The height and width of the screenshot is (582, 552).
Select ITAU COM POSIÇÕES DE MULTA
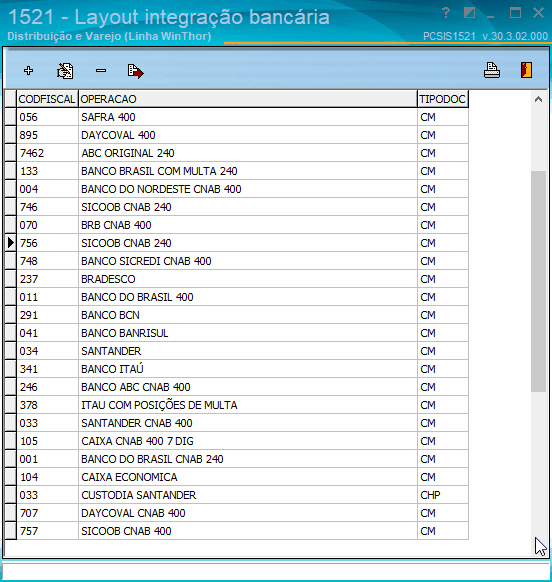coord(236,405)
